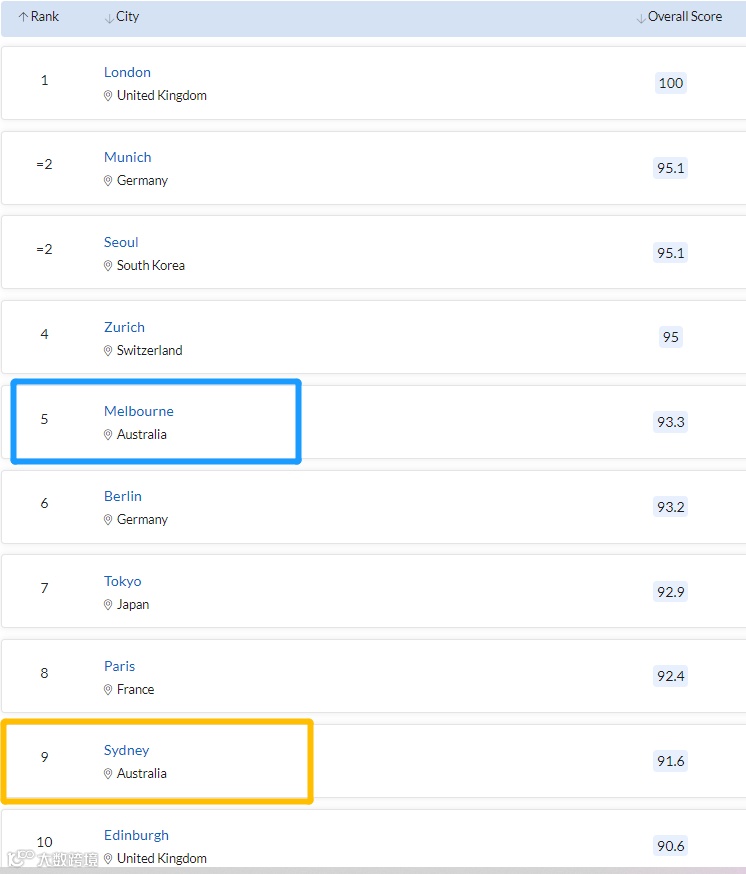Open the Sydney city link
This screenshot has width=746, height=874.
tap(126, 750)
